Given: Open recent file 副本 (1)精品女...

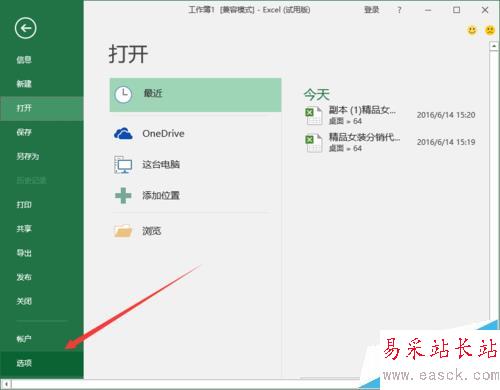Looking at the screenshot, I should pos(390,115).
